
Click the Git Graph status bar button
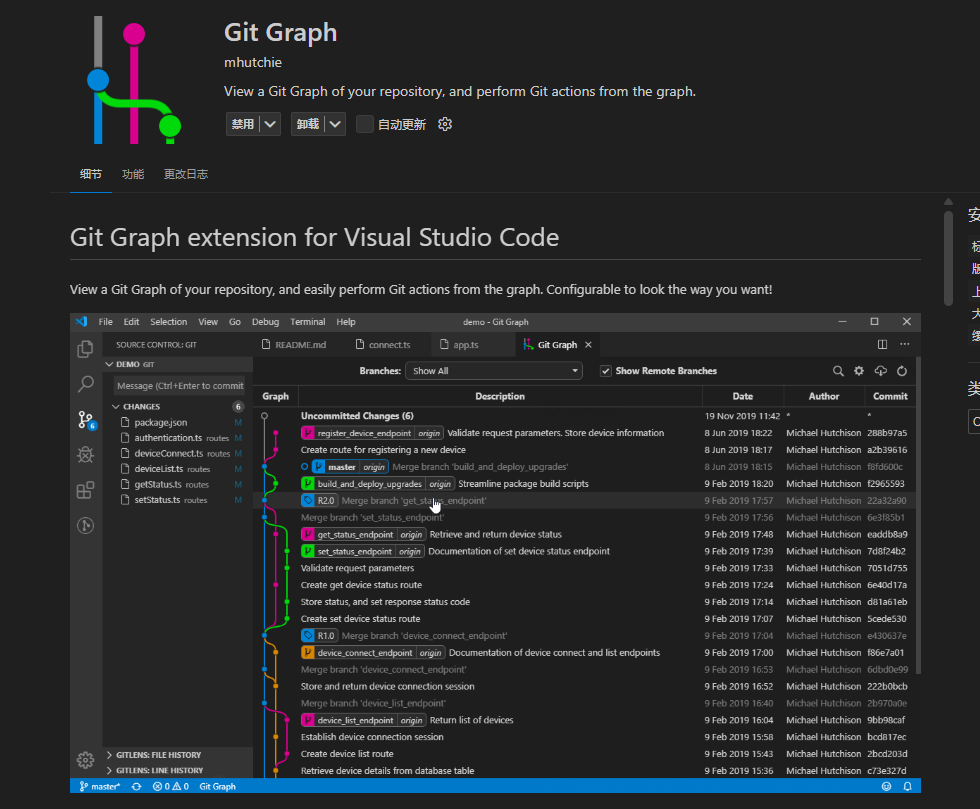pos(218,786)
